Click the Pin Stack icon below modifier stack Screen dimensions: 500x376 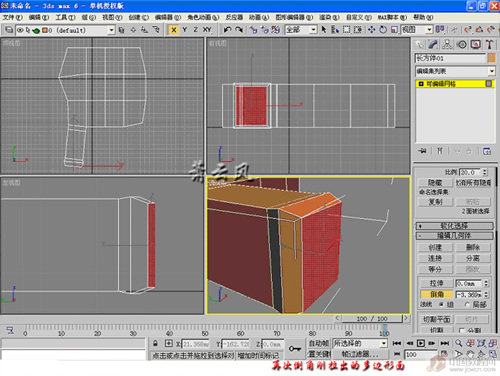point(423,151)
